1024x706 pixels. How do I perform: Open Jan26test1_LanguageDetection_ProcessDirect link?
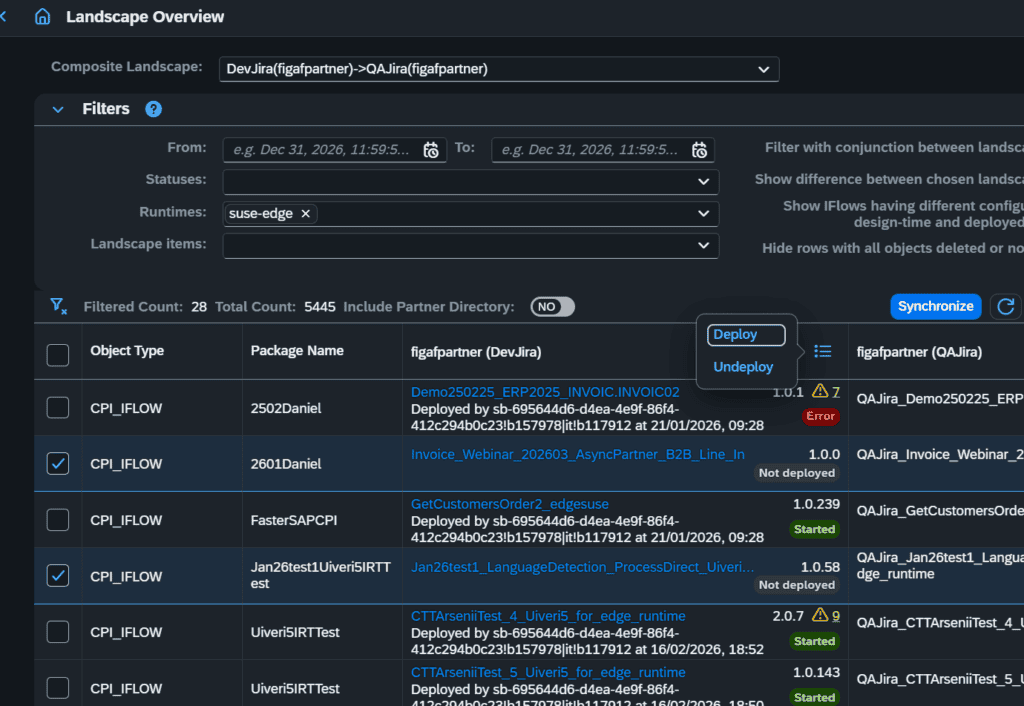[583, 567]
